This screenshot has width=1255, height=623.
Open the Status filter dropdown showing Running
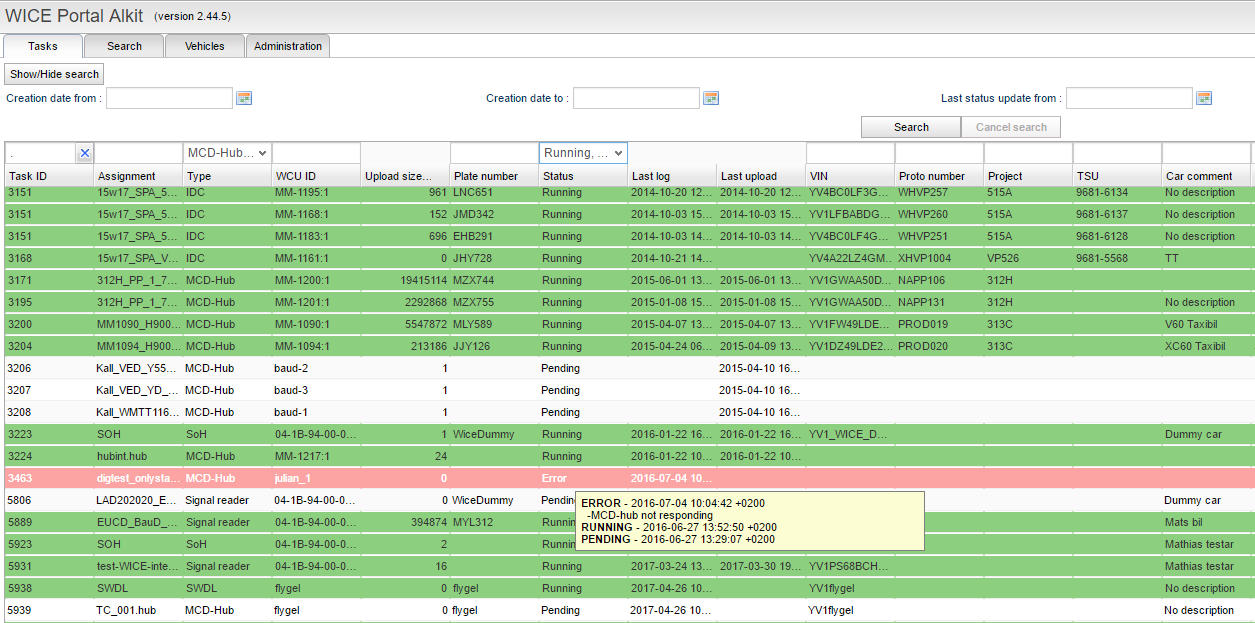(583, 153)
